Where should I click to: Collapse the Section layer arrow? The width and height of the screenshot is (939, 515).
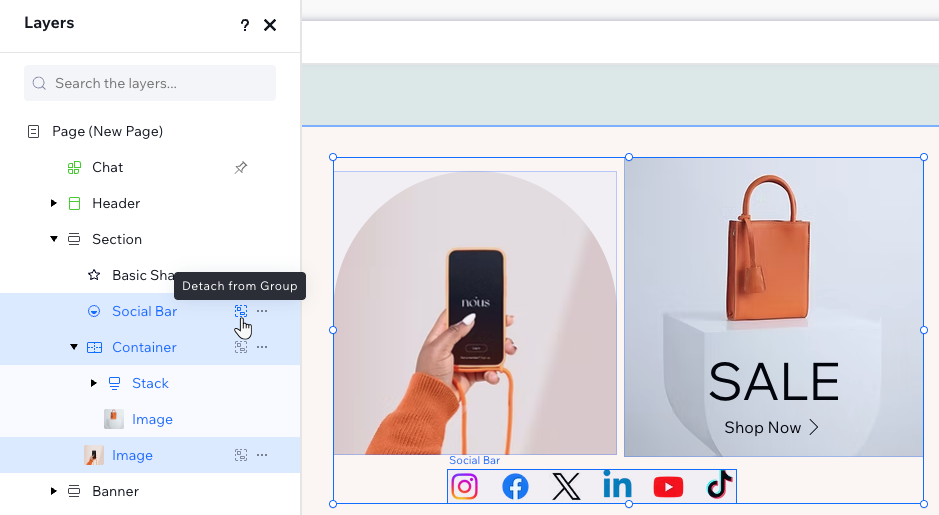point(54,239)
